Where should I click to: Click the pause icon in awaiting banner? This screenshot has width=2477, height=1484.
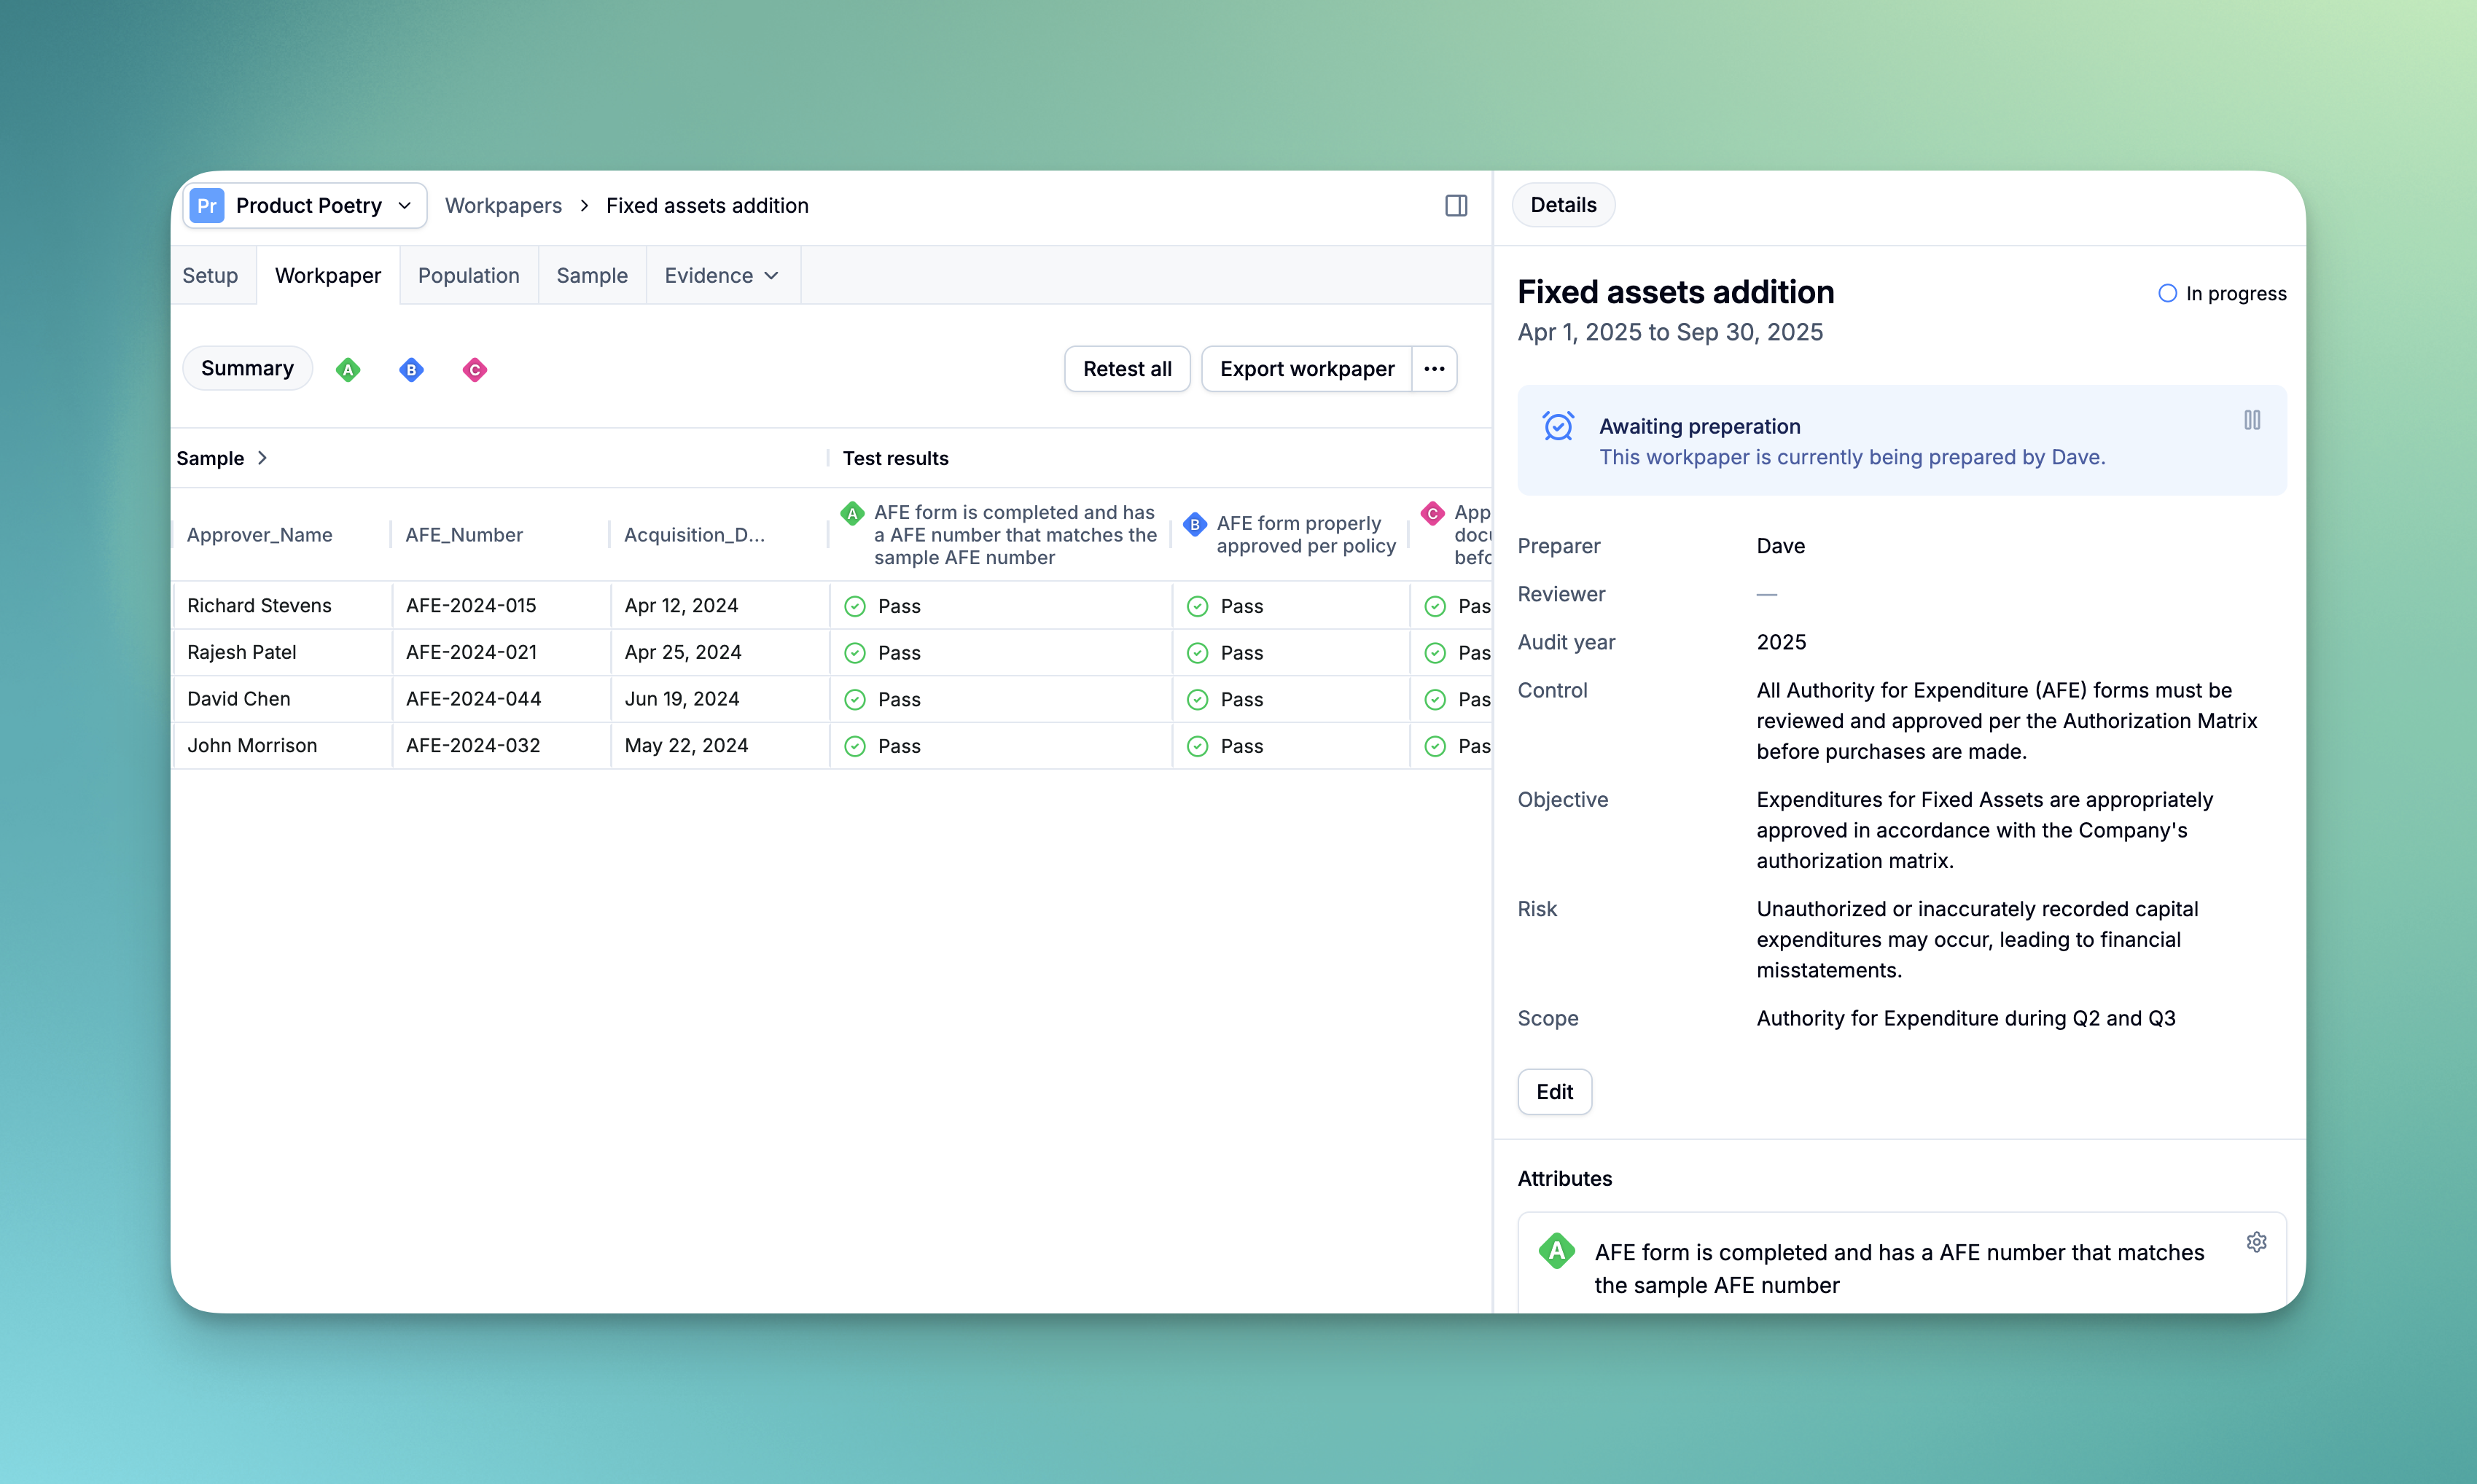2251,420
